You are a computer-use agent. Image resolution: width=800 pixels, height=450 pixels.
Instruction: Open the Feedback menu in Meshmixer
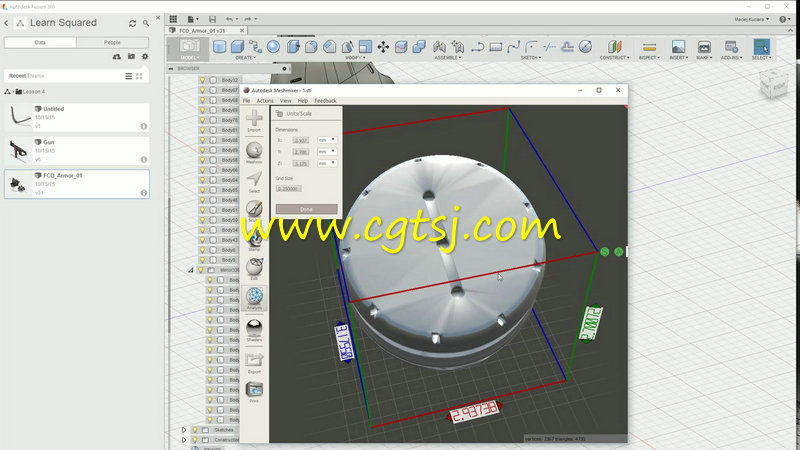point(325,101)
